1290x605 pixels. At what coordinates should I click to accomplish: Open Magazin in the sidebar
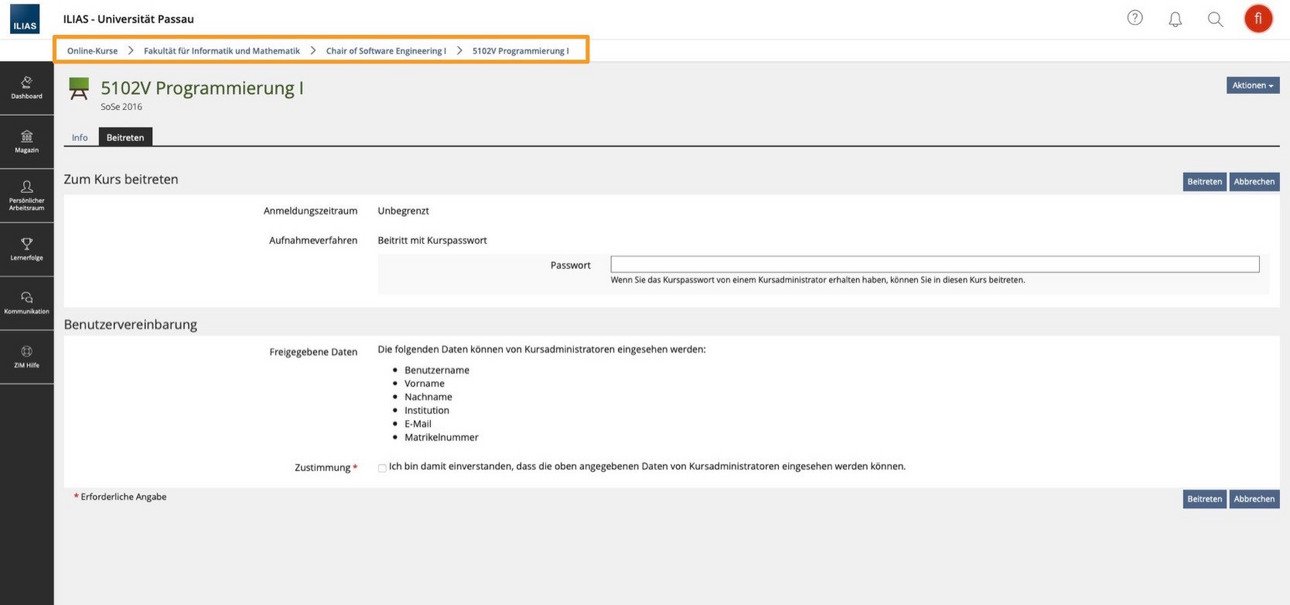[x=27, y=142]
